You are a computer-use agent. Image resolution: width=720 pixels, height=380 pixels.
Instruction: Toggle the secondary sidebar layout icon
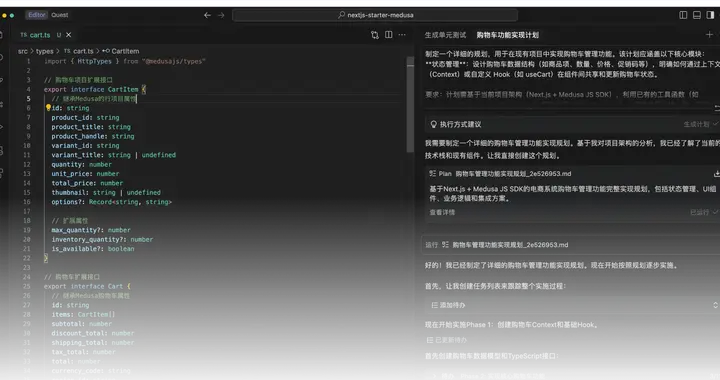710,15
